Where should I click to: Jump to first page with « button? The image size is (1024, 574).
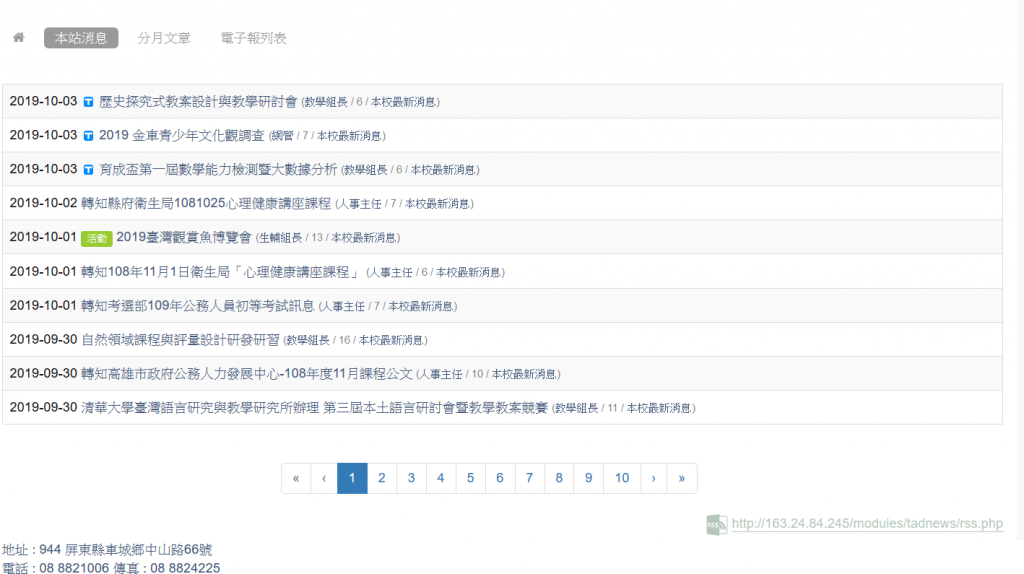(x=296, y=478)
